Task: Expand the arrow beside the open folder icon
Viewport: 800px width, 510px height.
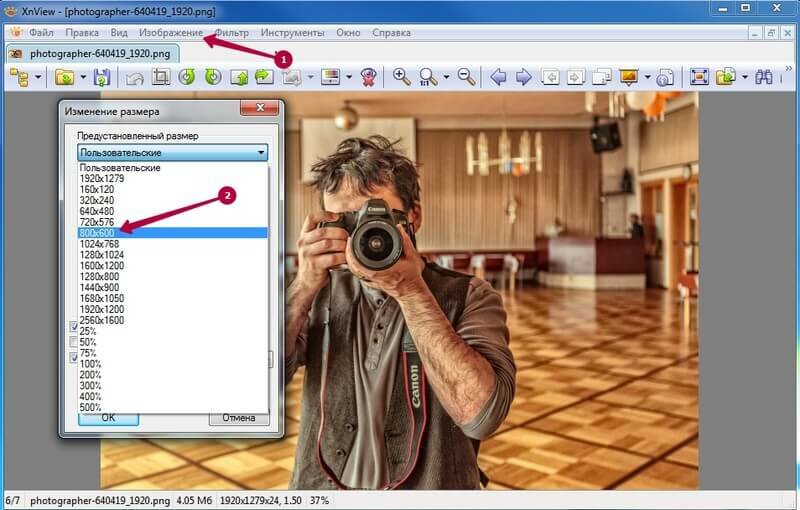Action: (x=84, y=77)
